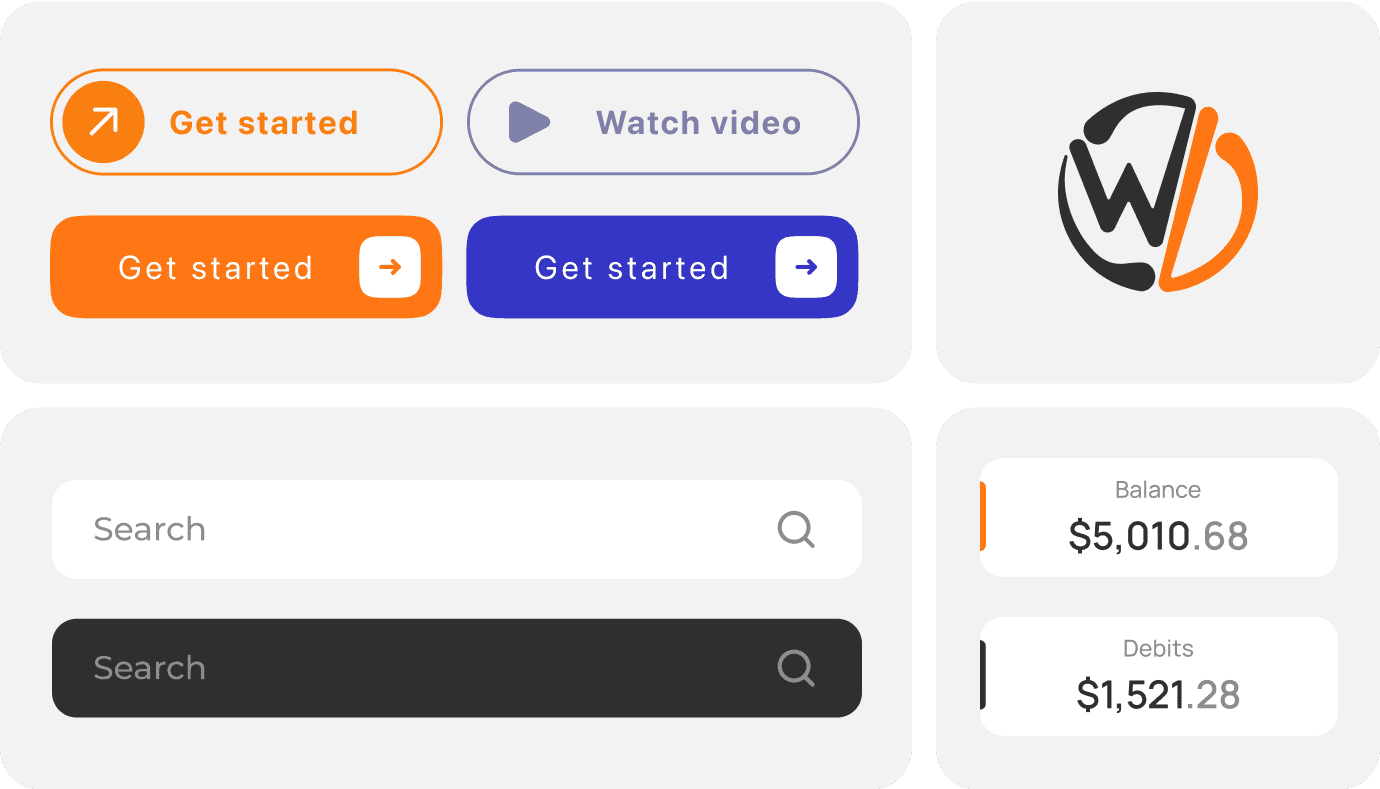
Task: Click the magnifier icon in dark search bar
Action: (x=796, y=668)
